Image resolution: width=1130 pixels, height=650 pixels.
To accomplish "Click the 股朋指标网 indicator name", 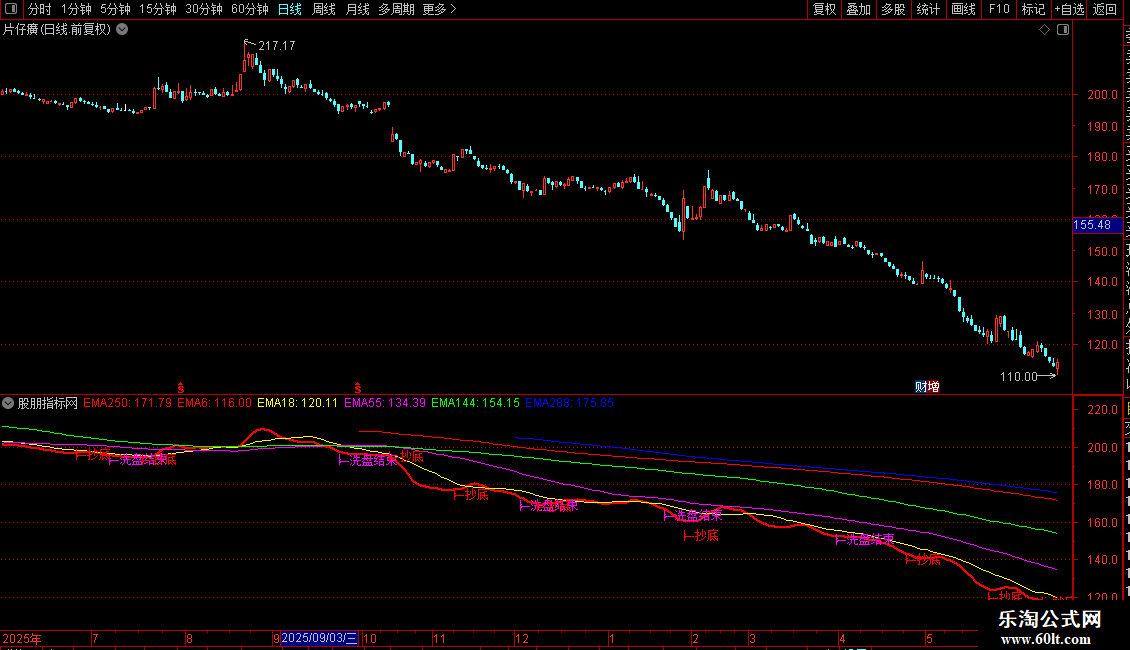I will [x=48, y=403].
